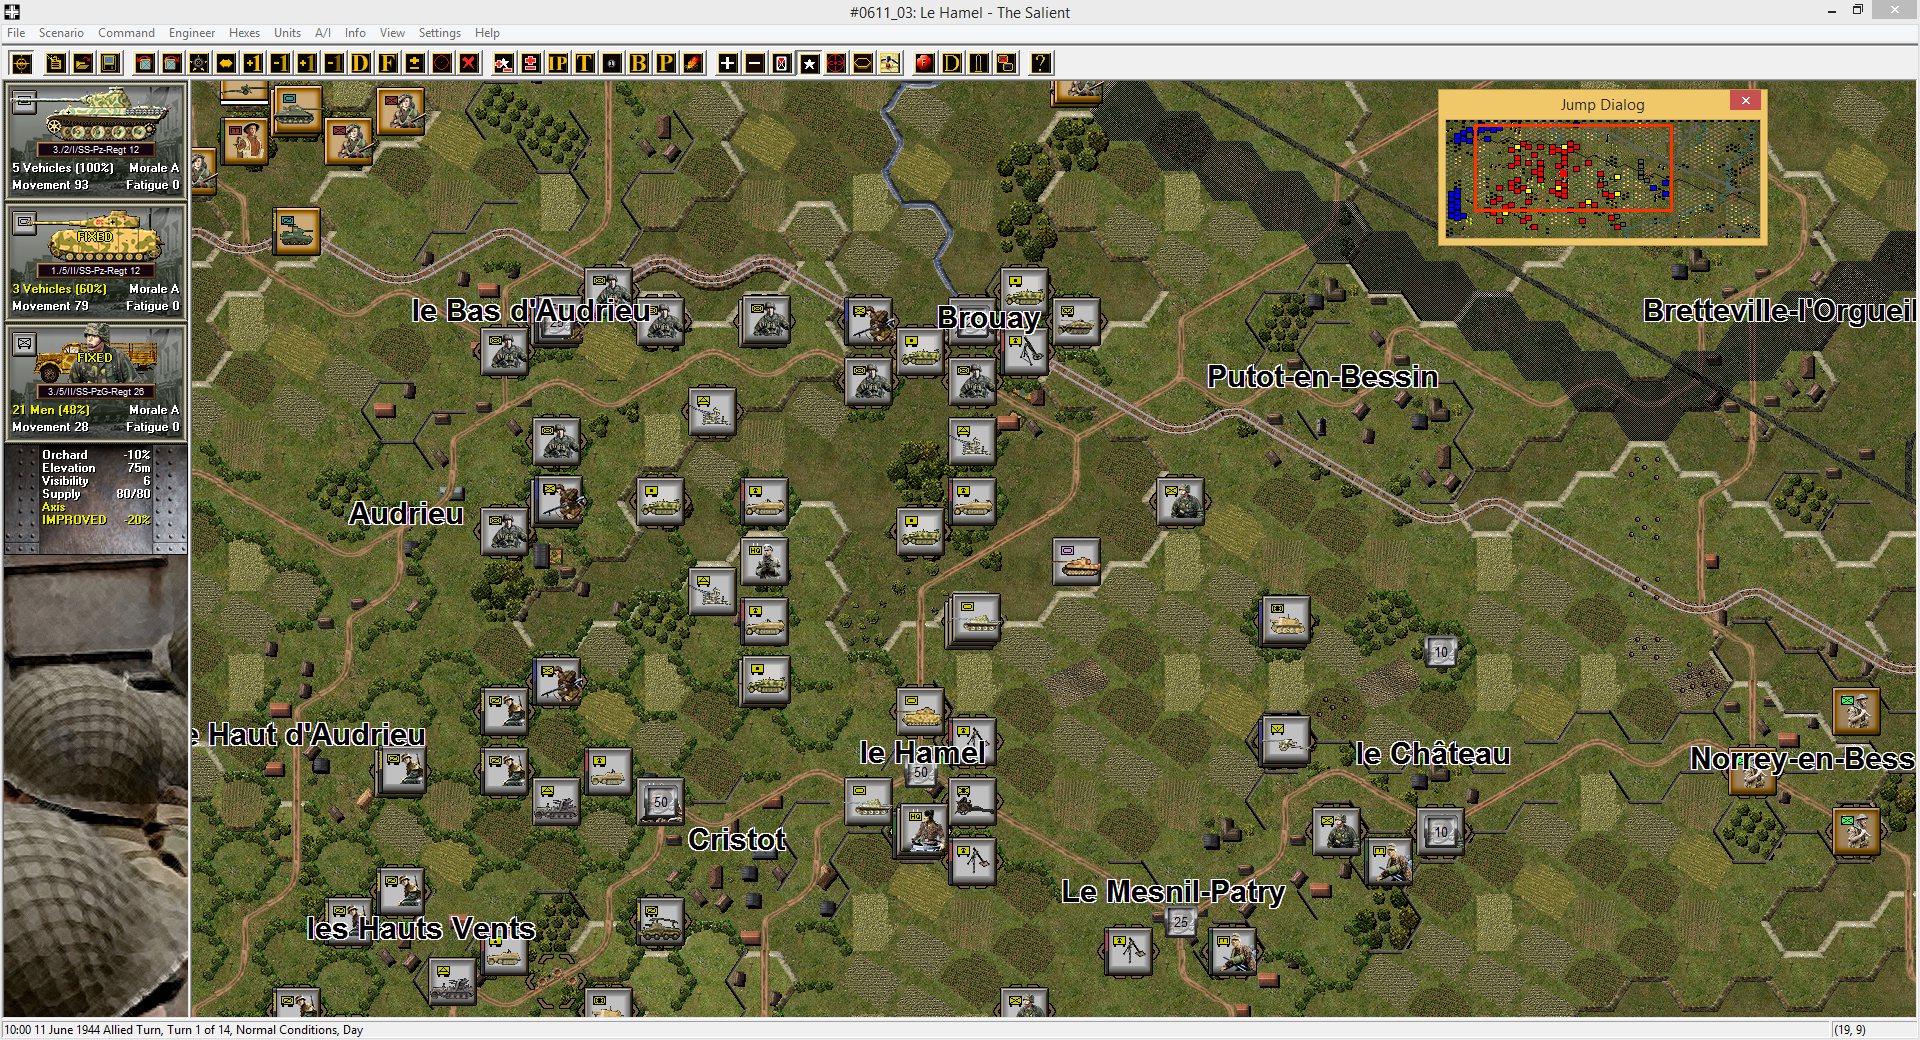Click the 25 objective marker near Le Mesnil-Patry
The height and width of the screenshot is (1040, 1920).
[1181, 922]
